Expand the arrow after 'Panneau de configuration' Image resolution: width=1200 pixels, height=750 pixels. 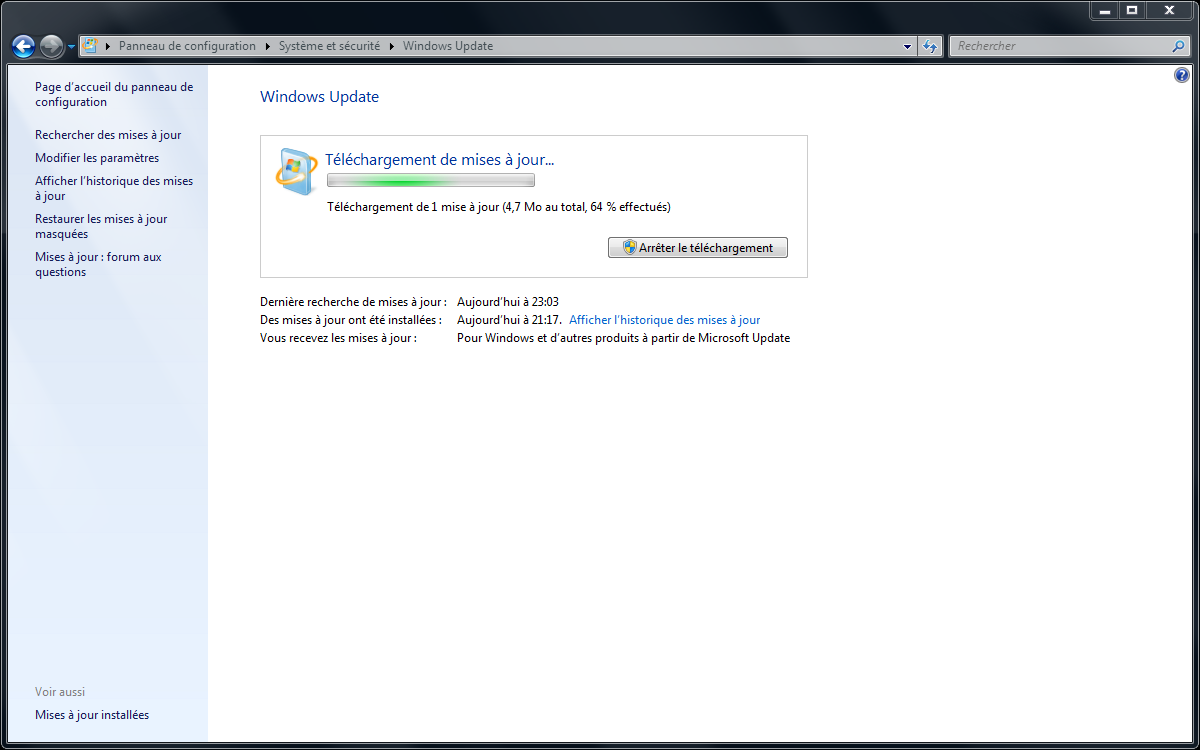click(267, 46)
